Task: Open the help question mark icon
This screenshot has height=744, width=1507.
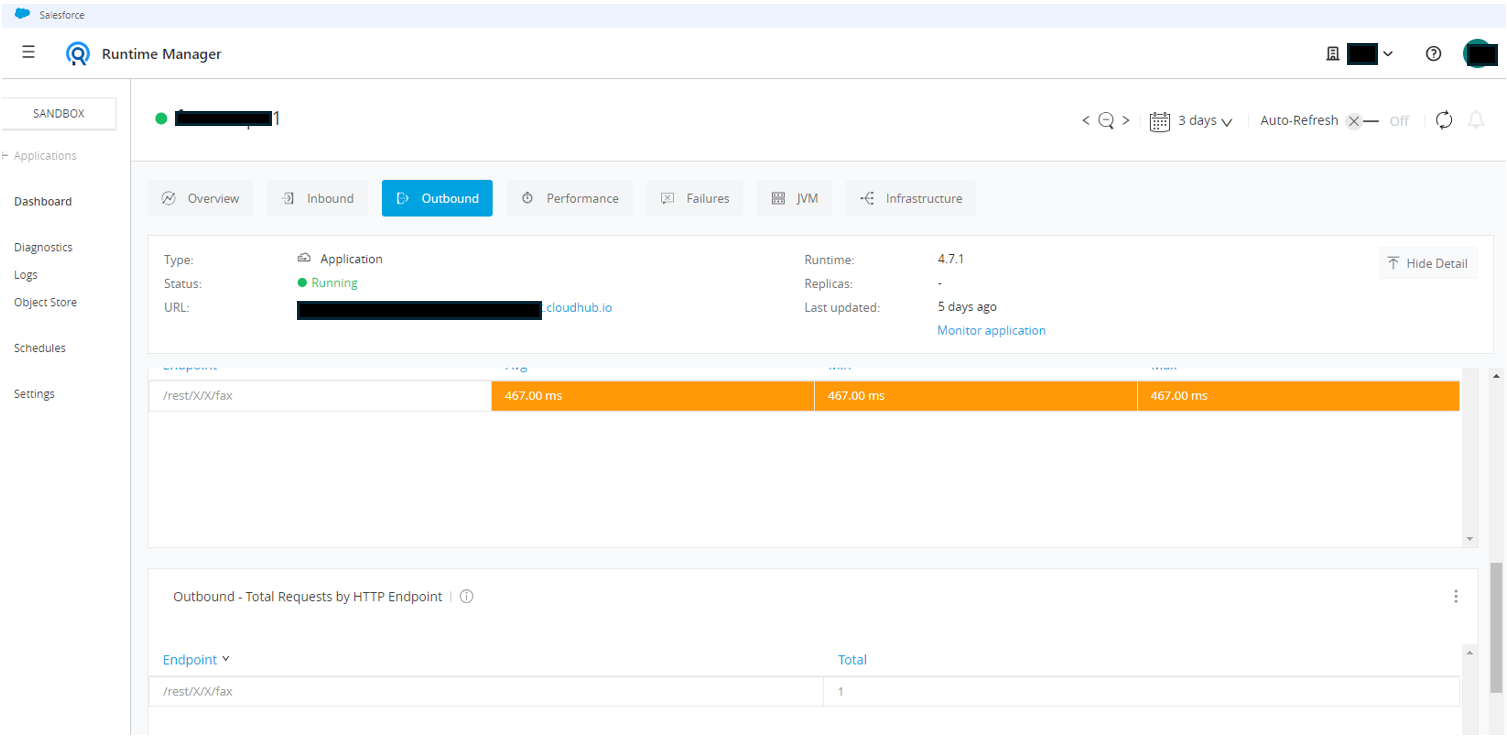Action: pyautogui.click(x=1433, y=54)
